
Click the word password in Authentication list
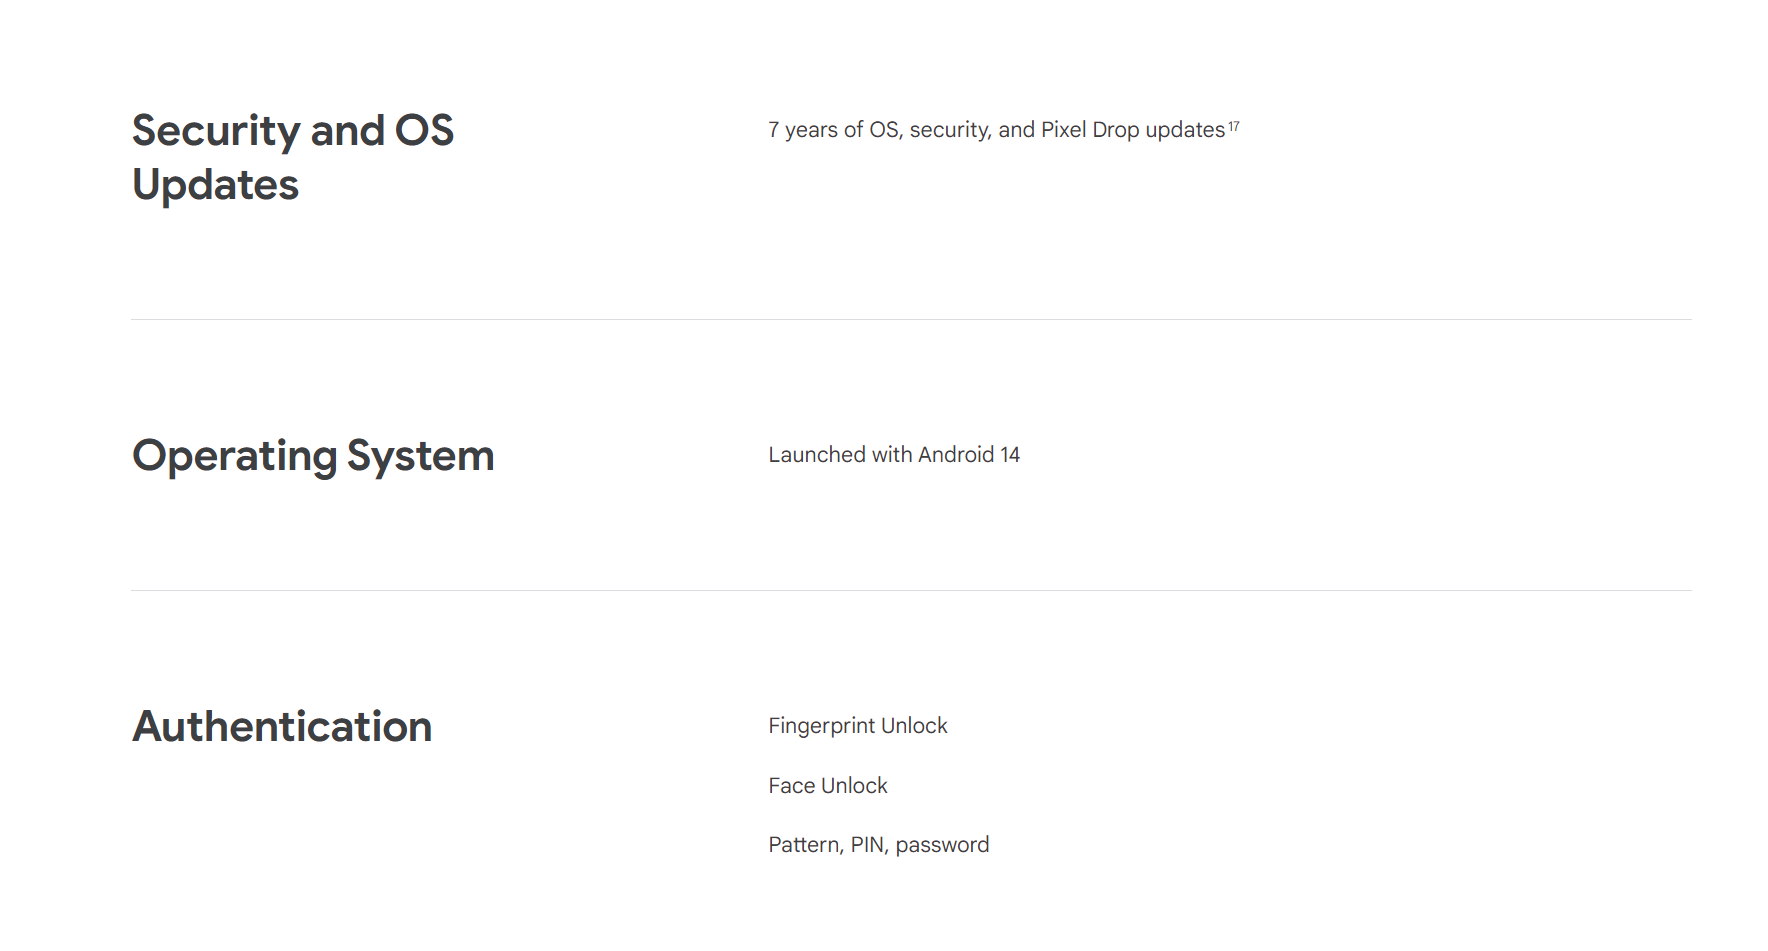942,846
